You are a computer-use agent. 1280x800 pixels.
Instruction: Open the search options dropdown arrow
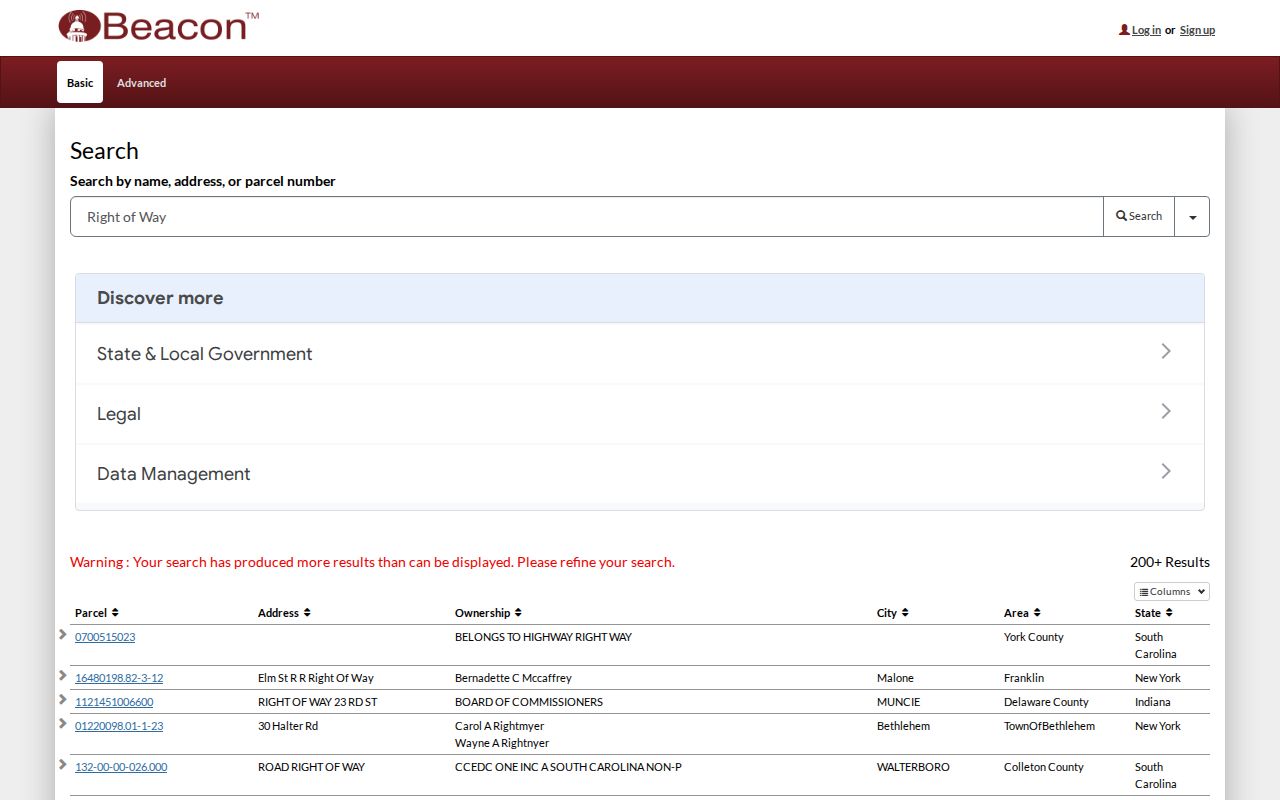coord(1192,217)
